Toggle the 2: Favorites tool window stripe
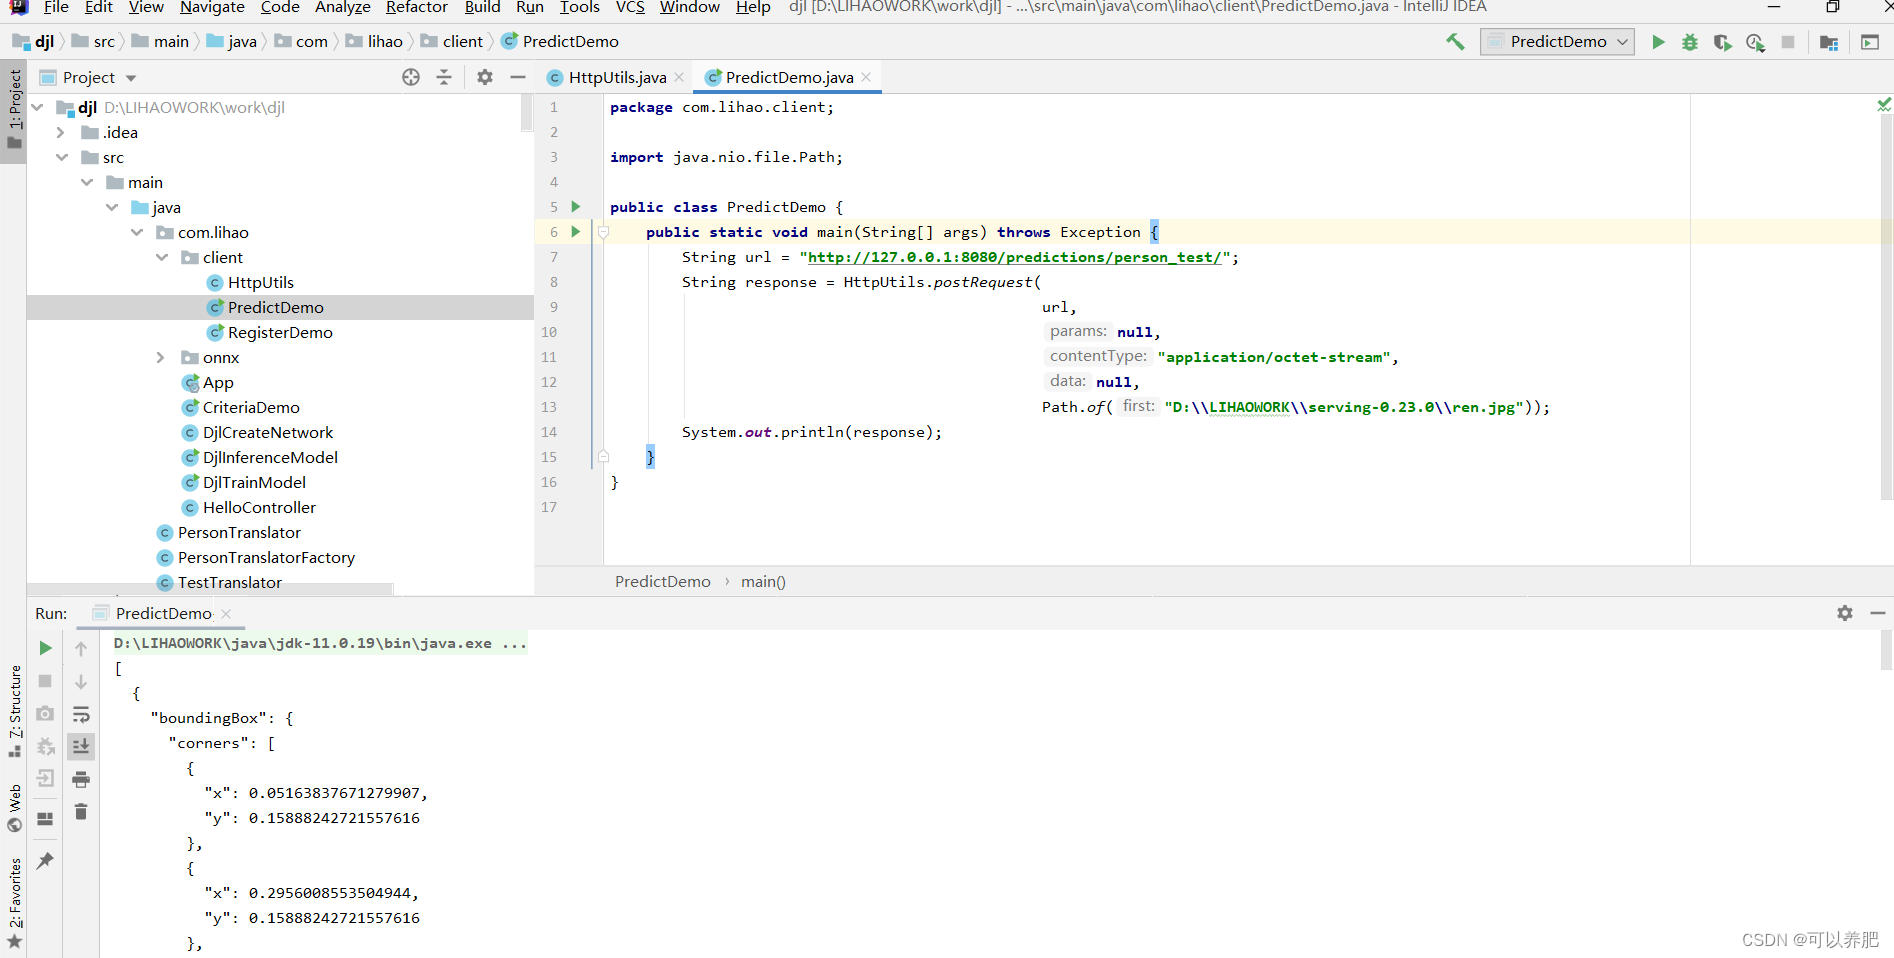Viewport: 1894px width, 958px height. pyautogui.click(x=14, y=903)
